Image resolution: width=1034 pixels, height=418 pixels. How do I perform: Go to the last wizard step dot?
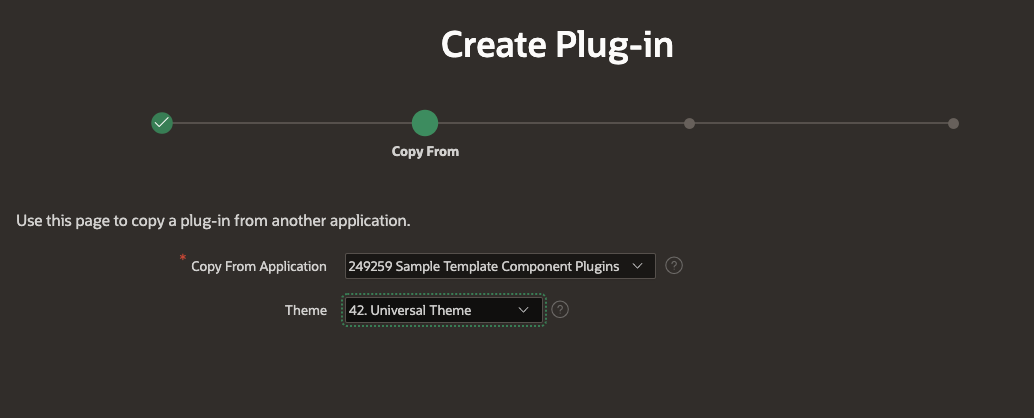click(953, 123)
